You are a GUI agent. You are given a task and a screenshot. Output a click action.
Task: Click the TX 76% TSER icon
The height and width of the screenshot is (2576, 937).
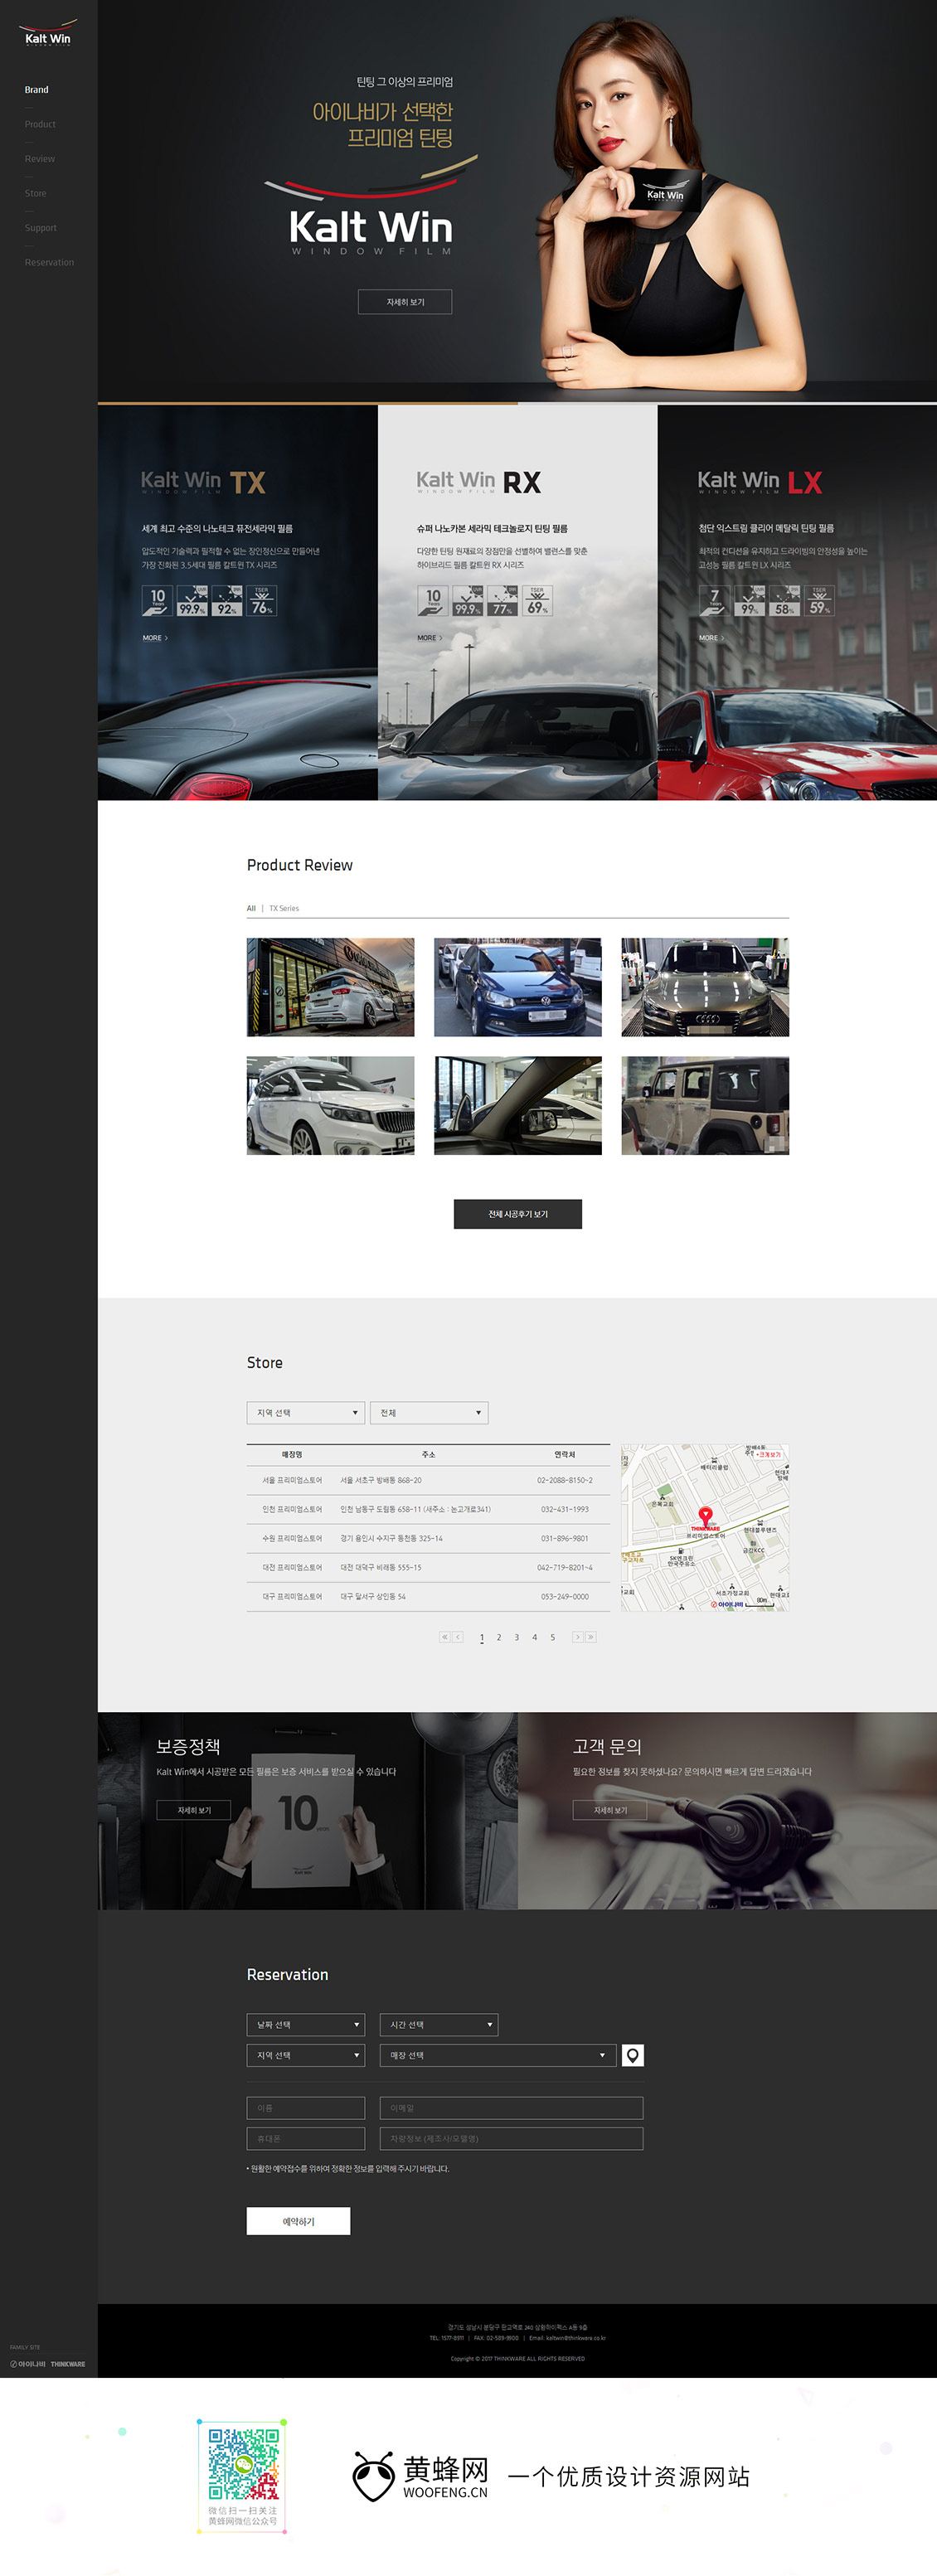click(x=262, y=600)
